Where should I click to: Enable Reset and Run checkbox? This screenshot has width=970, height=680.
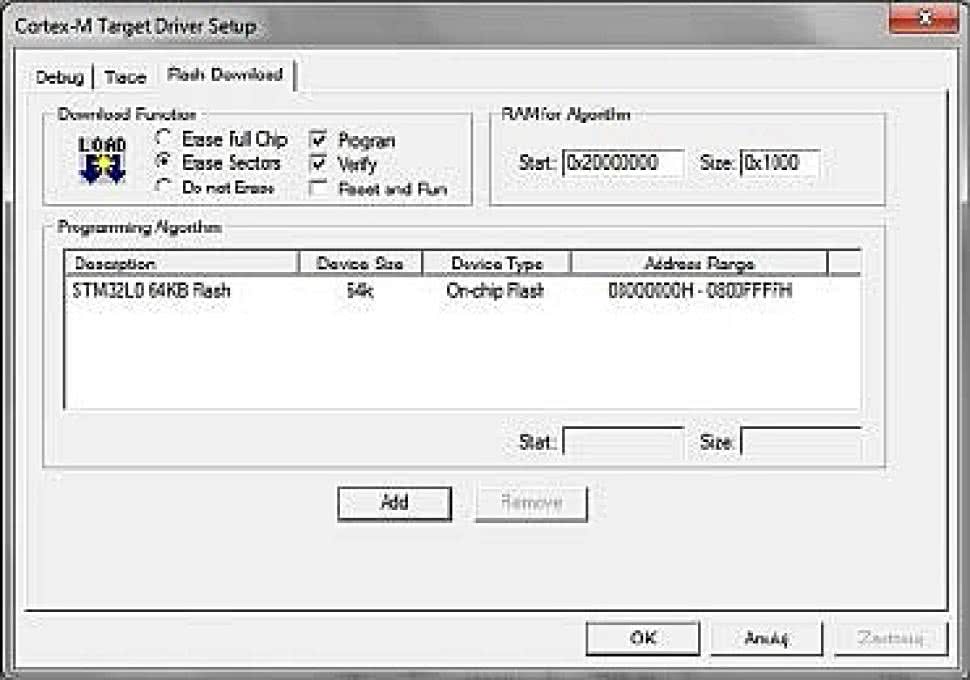point(319,188)
